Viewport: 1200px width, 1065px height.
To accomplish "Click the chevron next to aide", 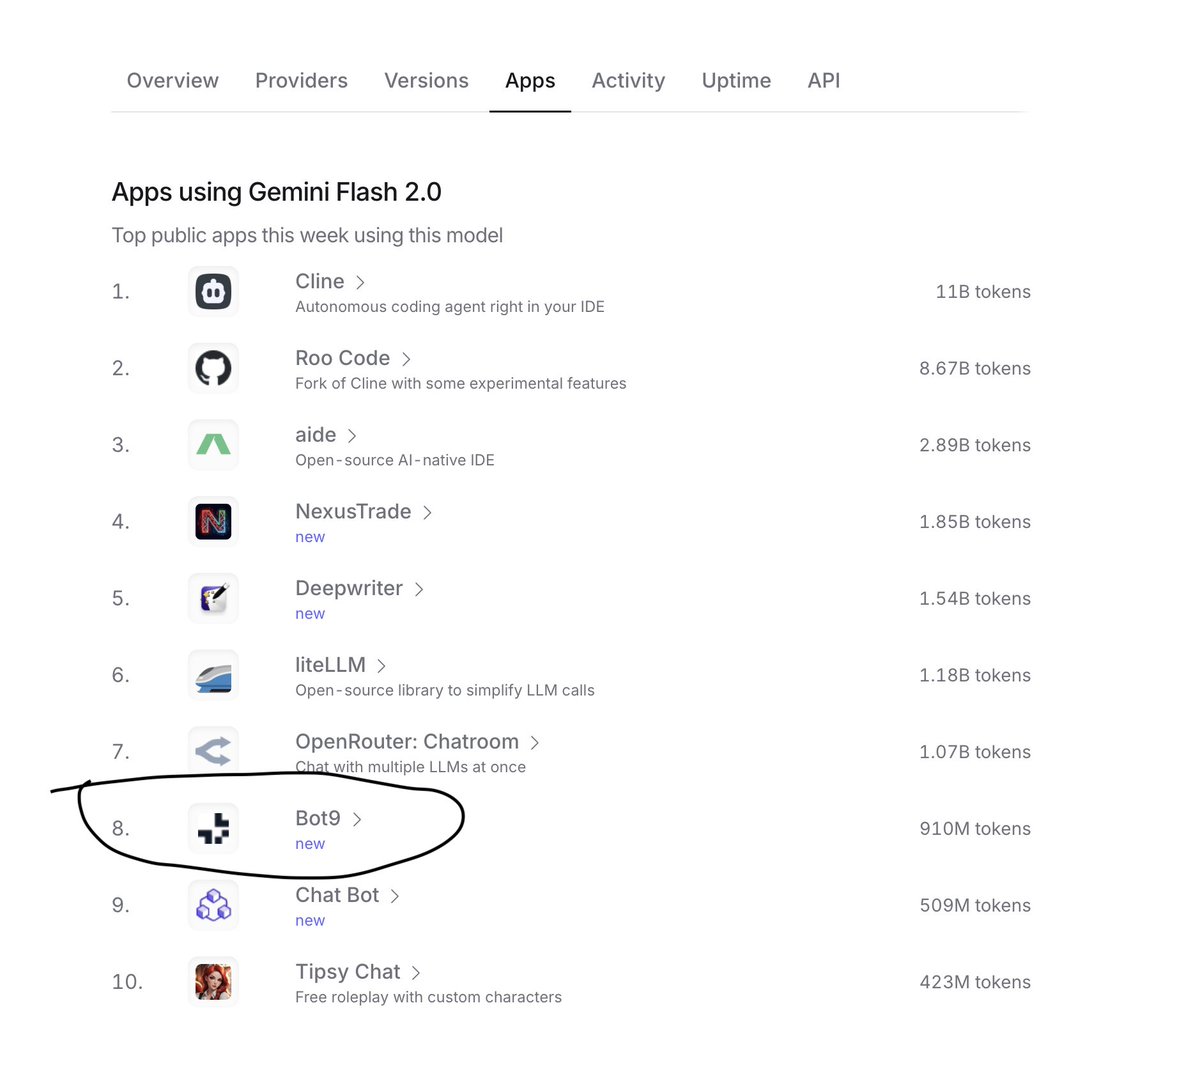I will click(352, 436).
